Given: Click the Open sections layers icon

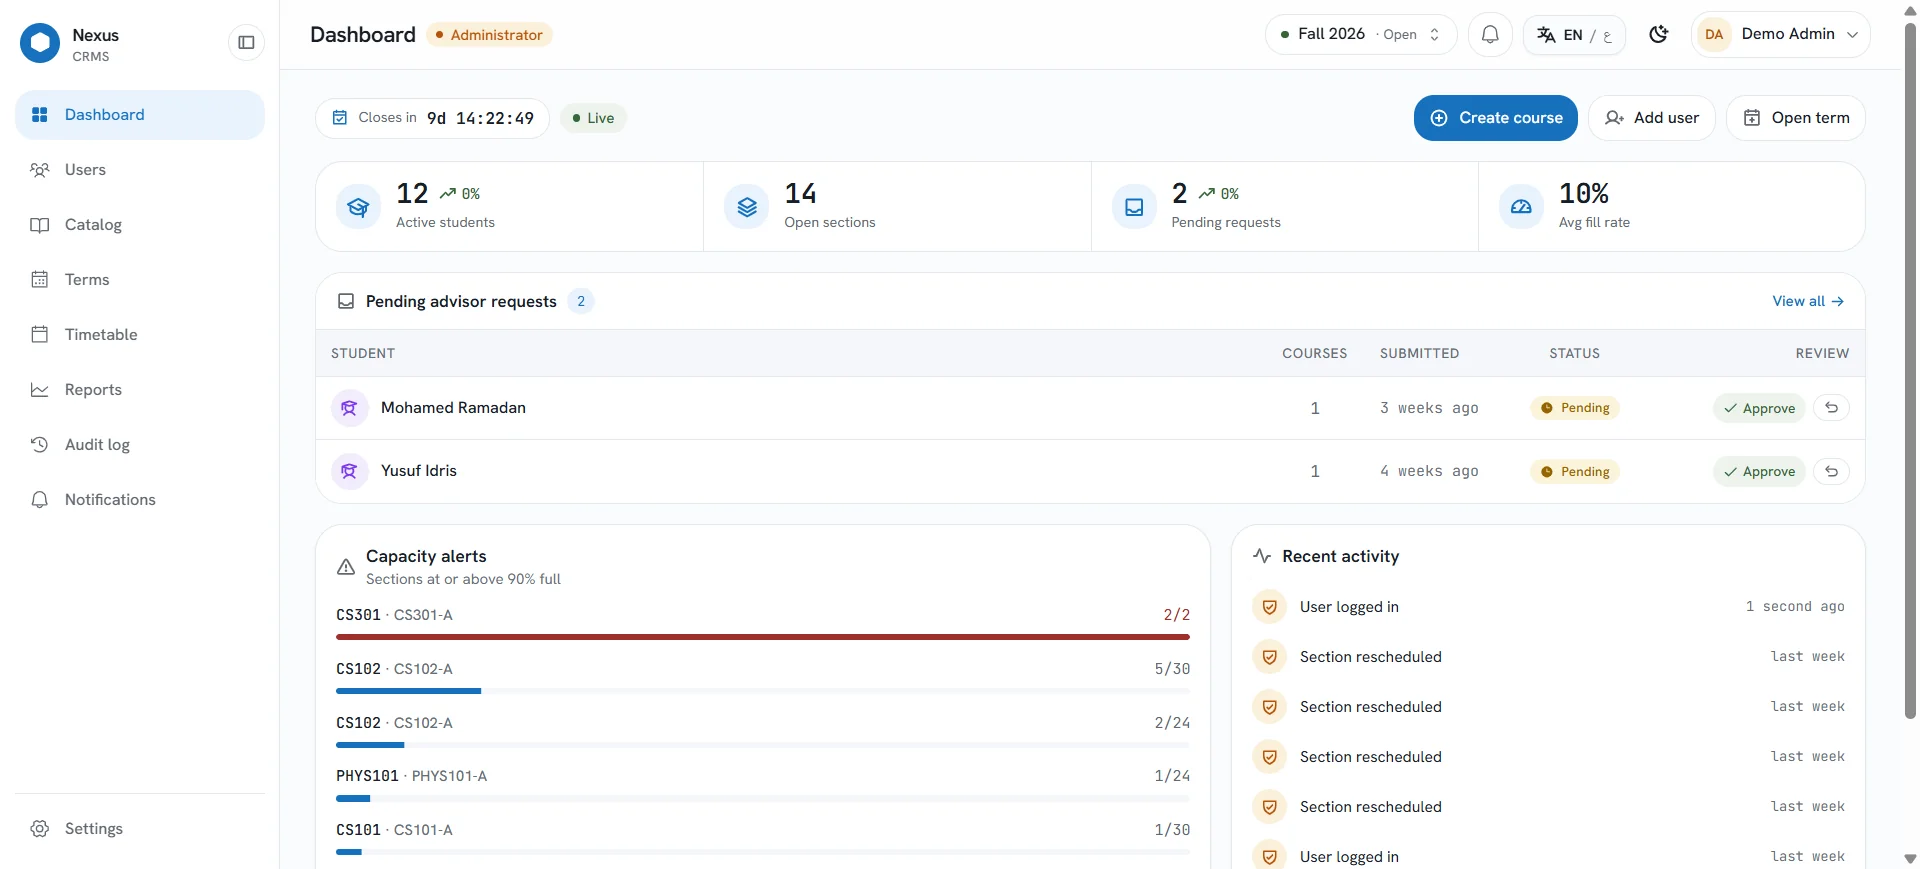Looking at the screenshot, I should 747,207.
